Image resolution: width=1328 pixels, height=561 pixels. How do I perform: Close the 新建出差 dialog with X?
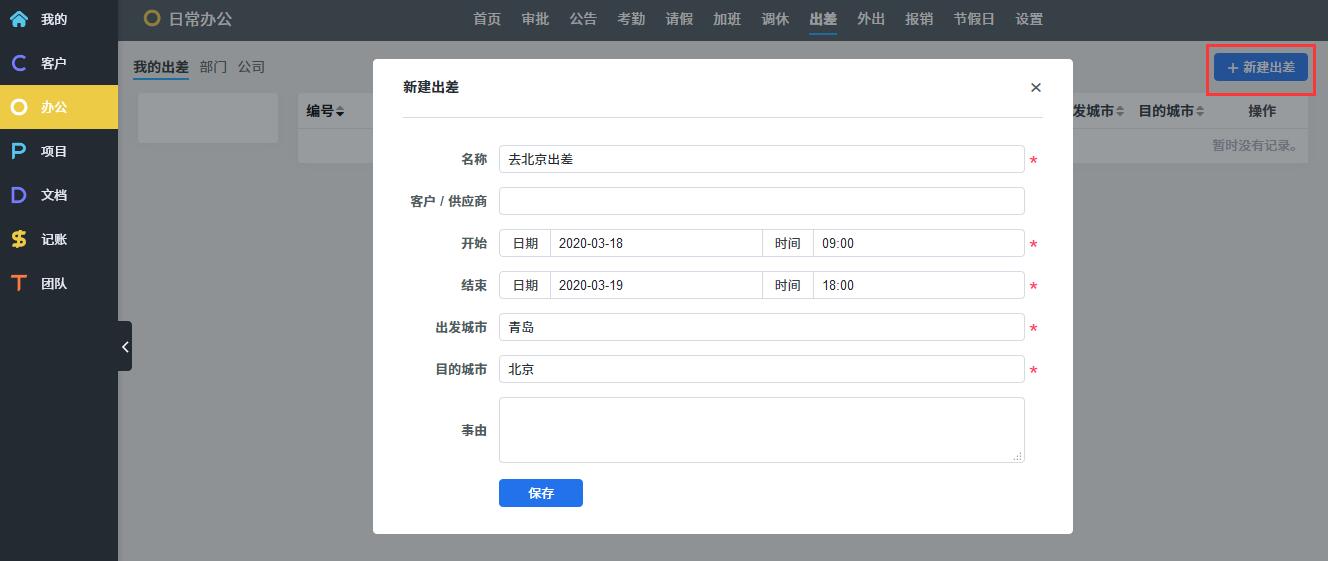click(1035, 88)
